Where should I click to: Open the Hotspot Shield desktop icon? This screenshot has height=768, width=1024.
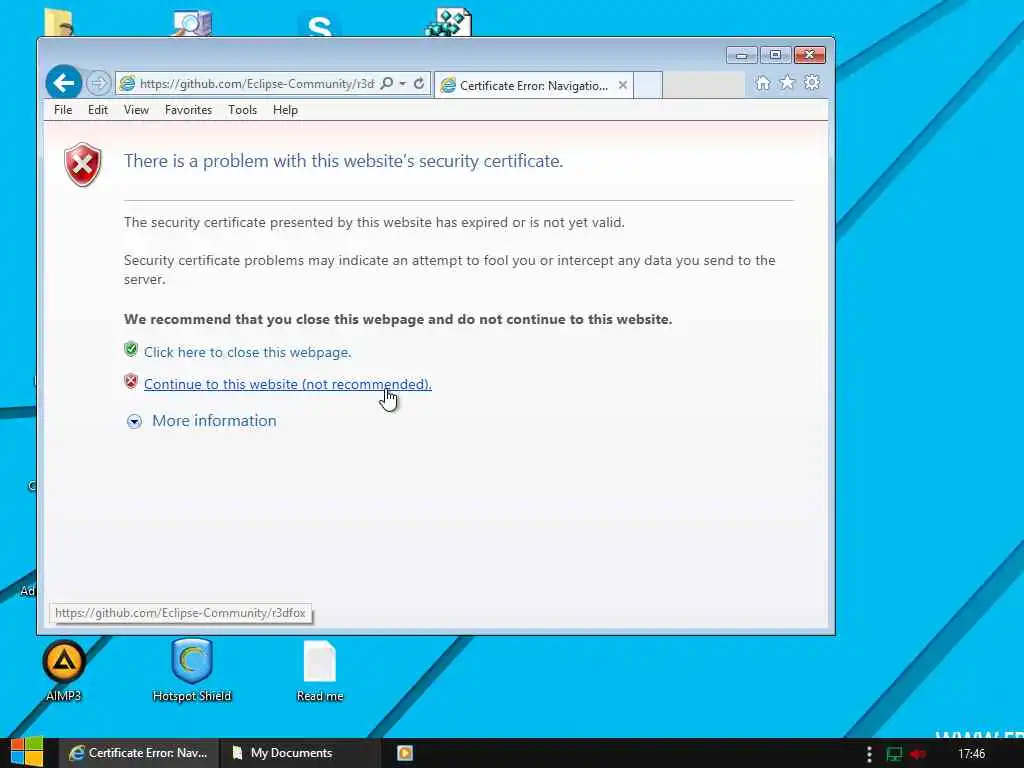click(x=192, y=671)
